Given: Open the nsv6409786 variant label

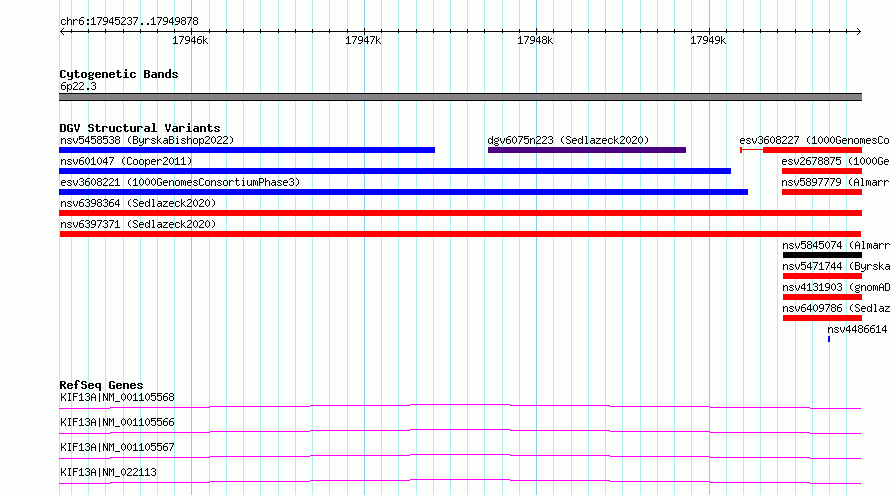Looking at the screenshot, I should (x=836, y=308).
